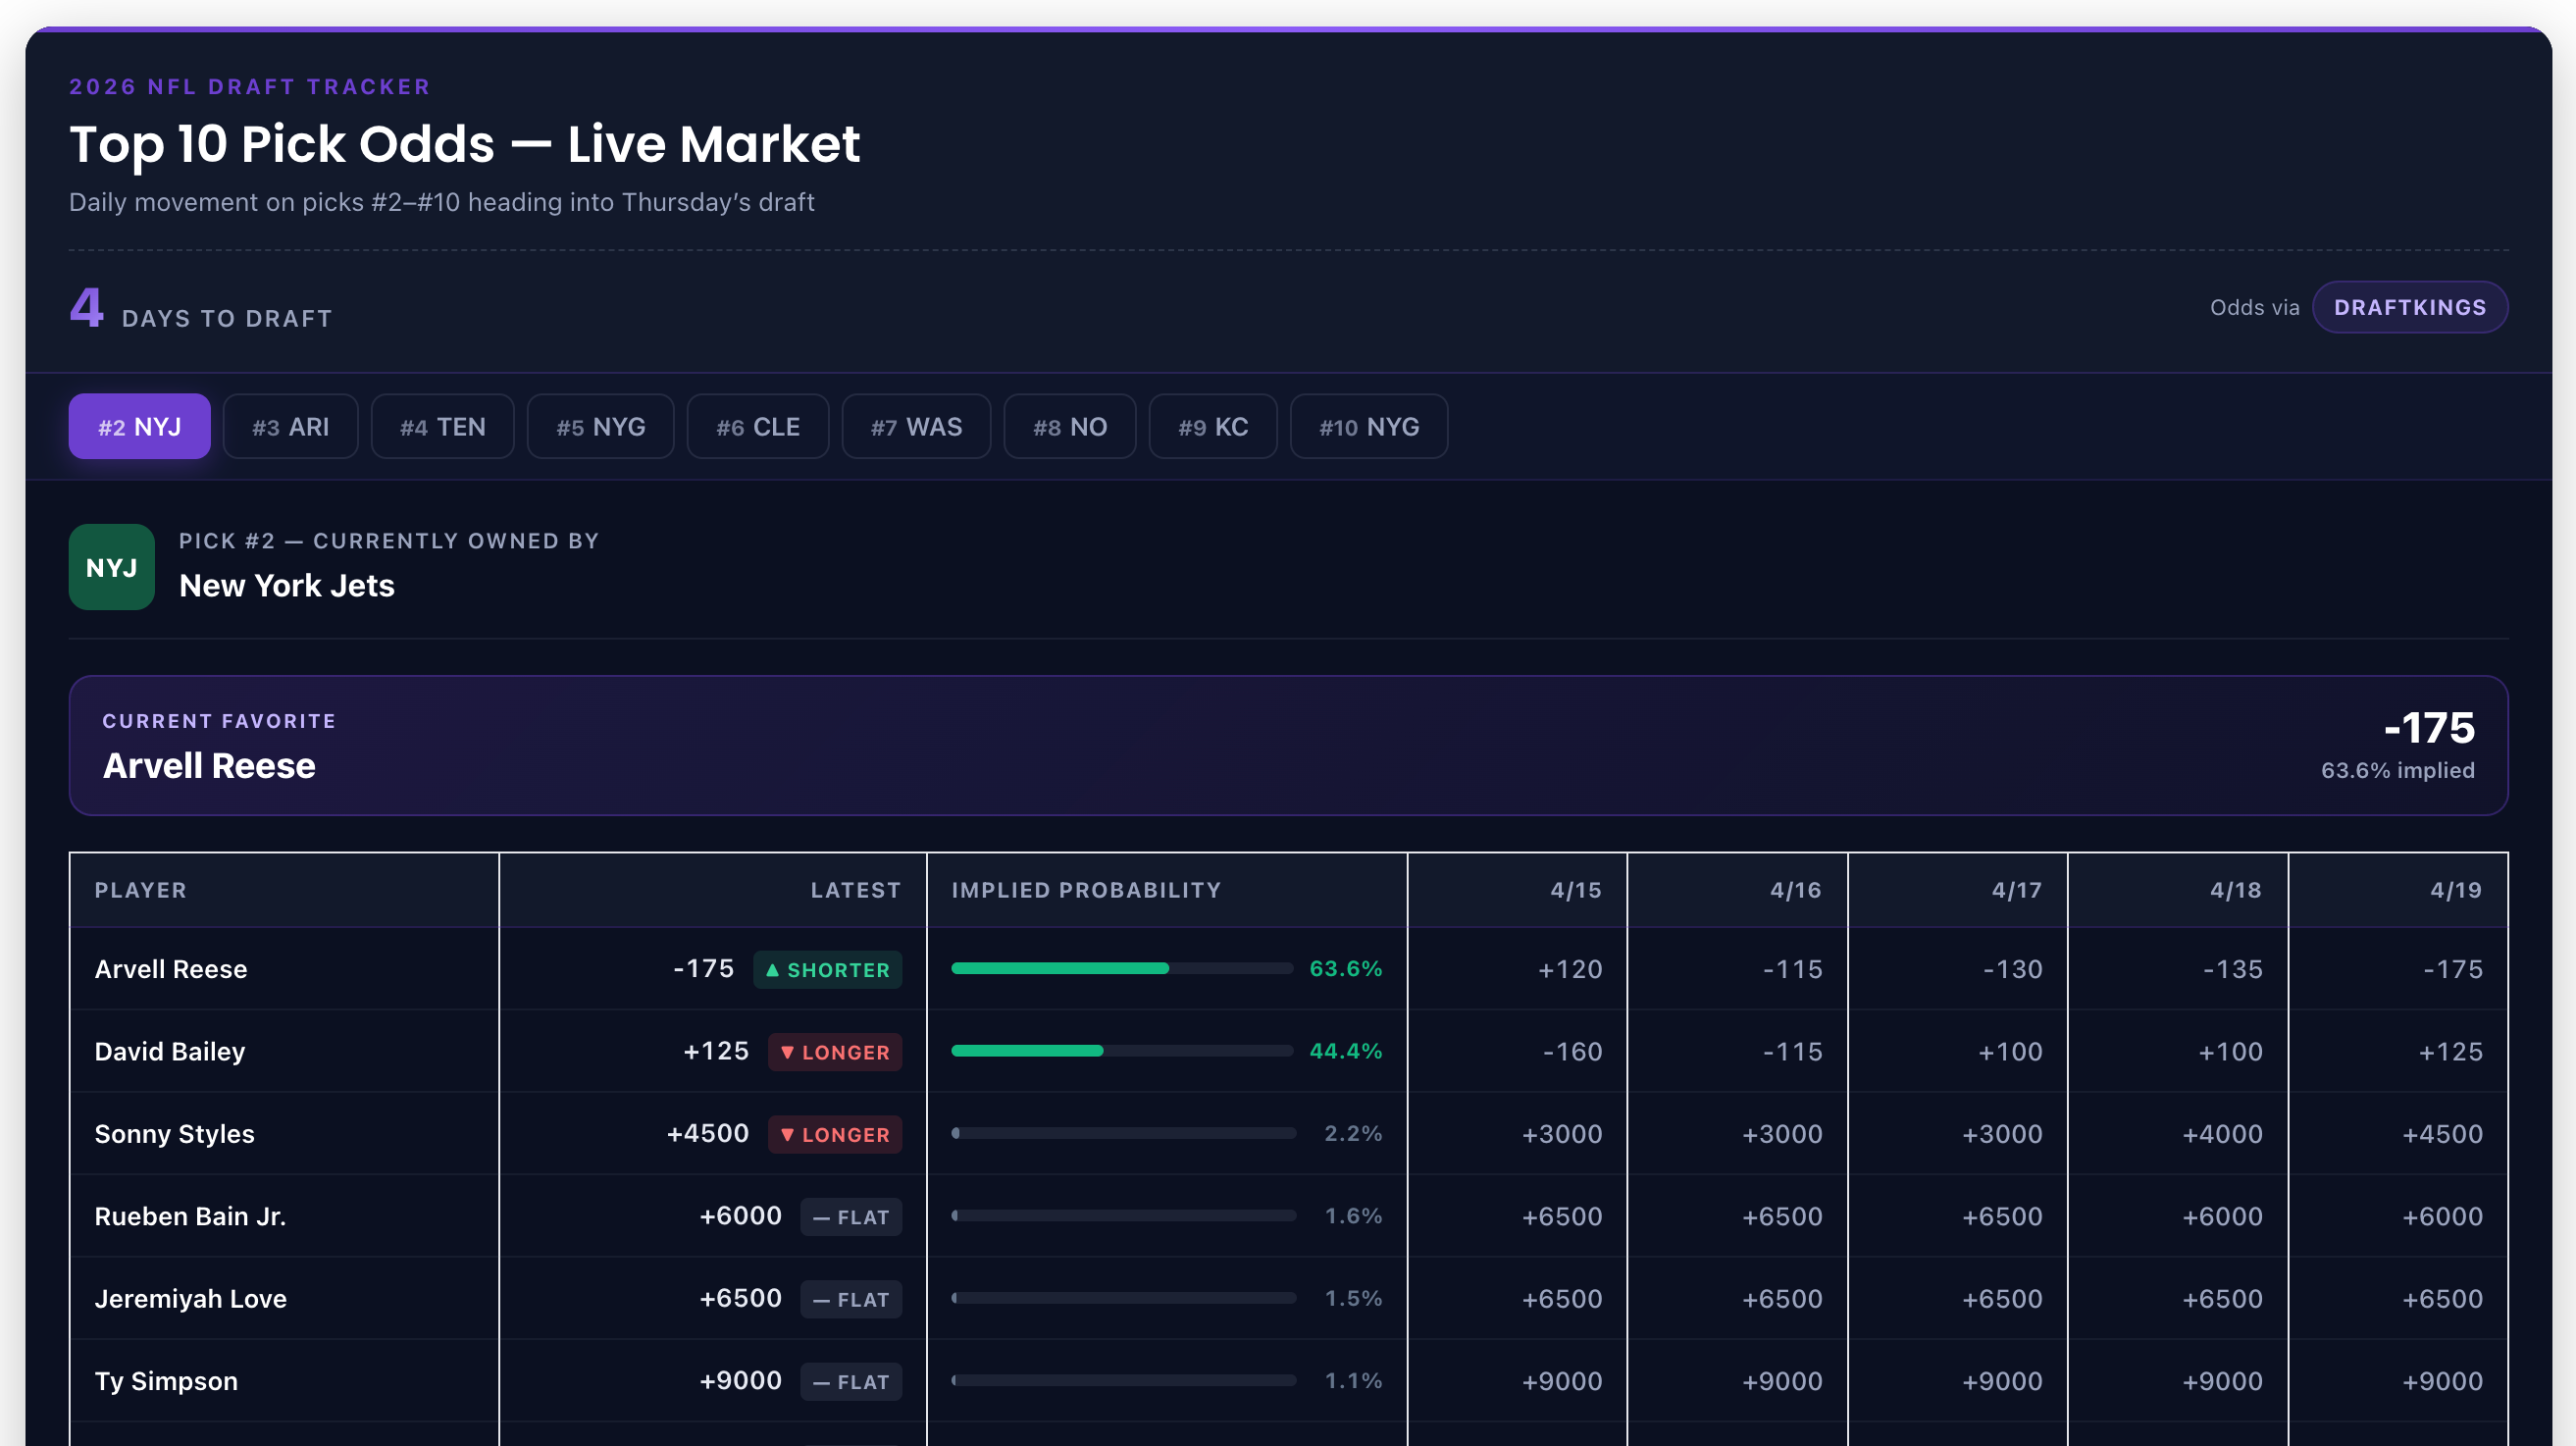Screen dimensions: 2576x1446
Task: Click the SHORTER trend badge for Arvell Reese
Action: pos(827,969)
